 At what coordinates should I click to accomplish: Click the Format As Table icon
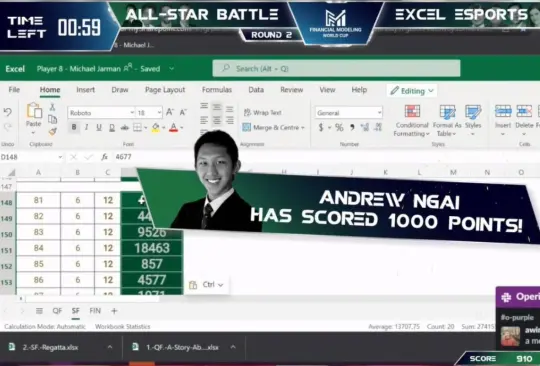[x=447, y=112]
